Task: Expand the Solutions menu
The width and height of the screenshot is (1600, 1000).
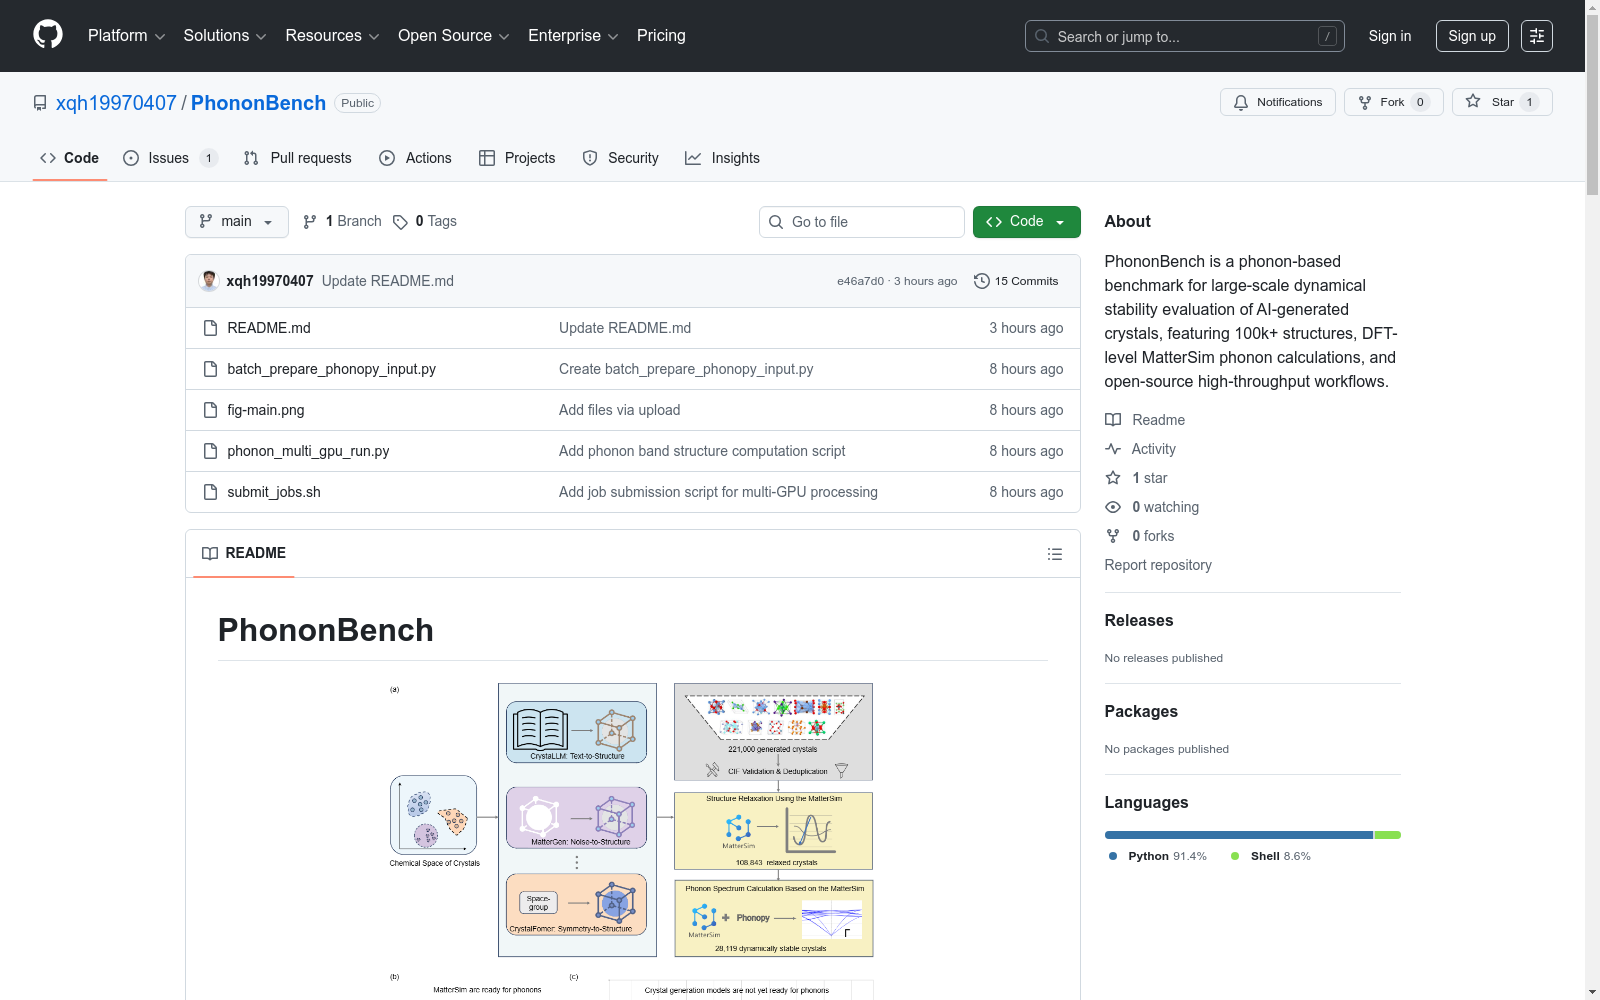Action: 225,36
